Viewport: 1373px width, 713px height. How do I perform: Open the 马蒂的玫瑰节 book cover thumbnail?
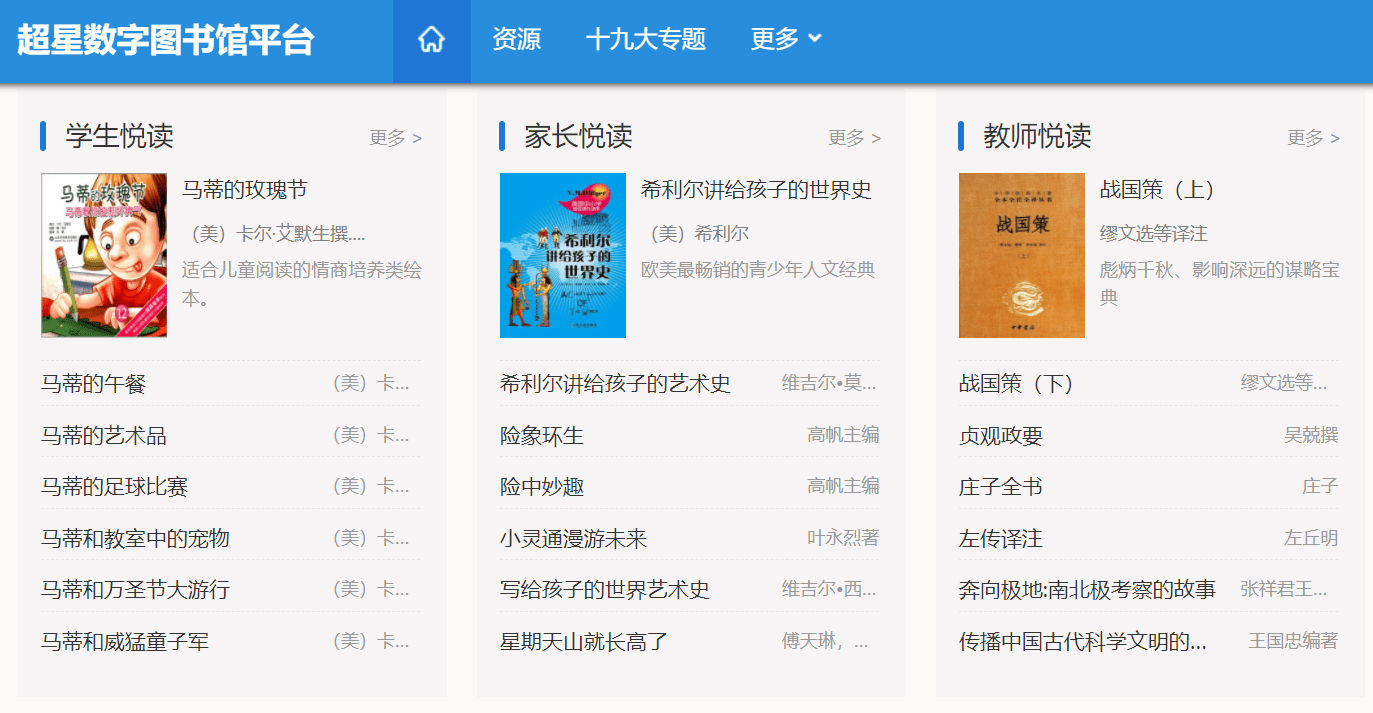(104, 255)
